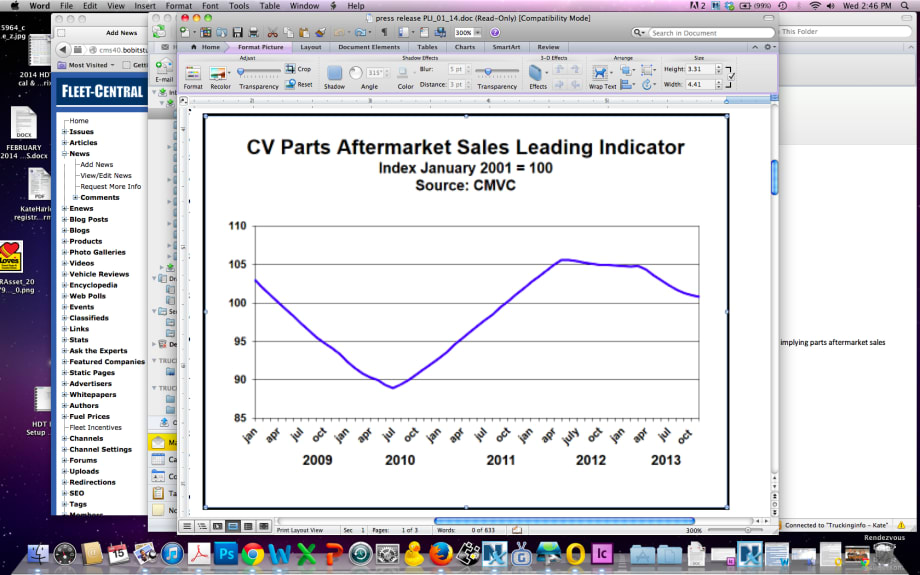Open the shadow Color picker
Viewport: 920px width, 575px height.
coord(403,73)
